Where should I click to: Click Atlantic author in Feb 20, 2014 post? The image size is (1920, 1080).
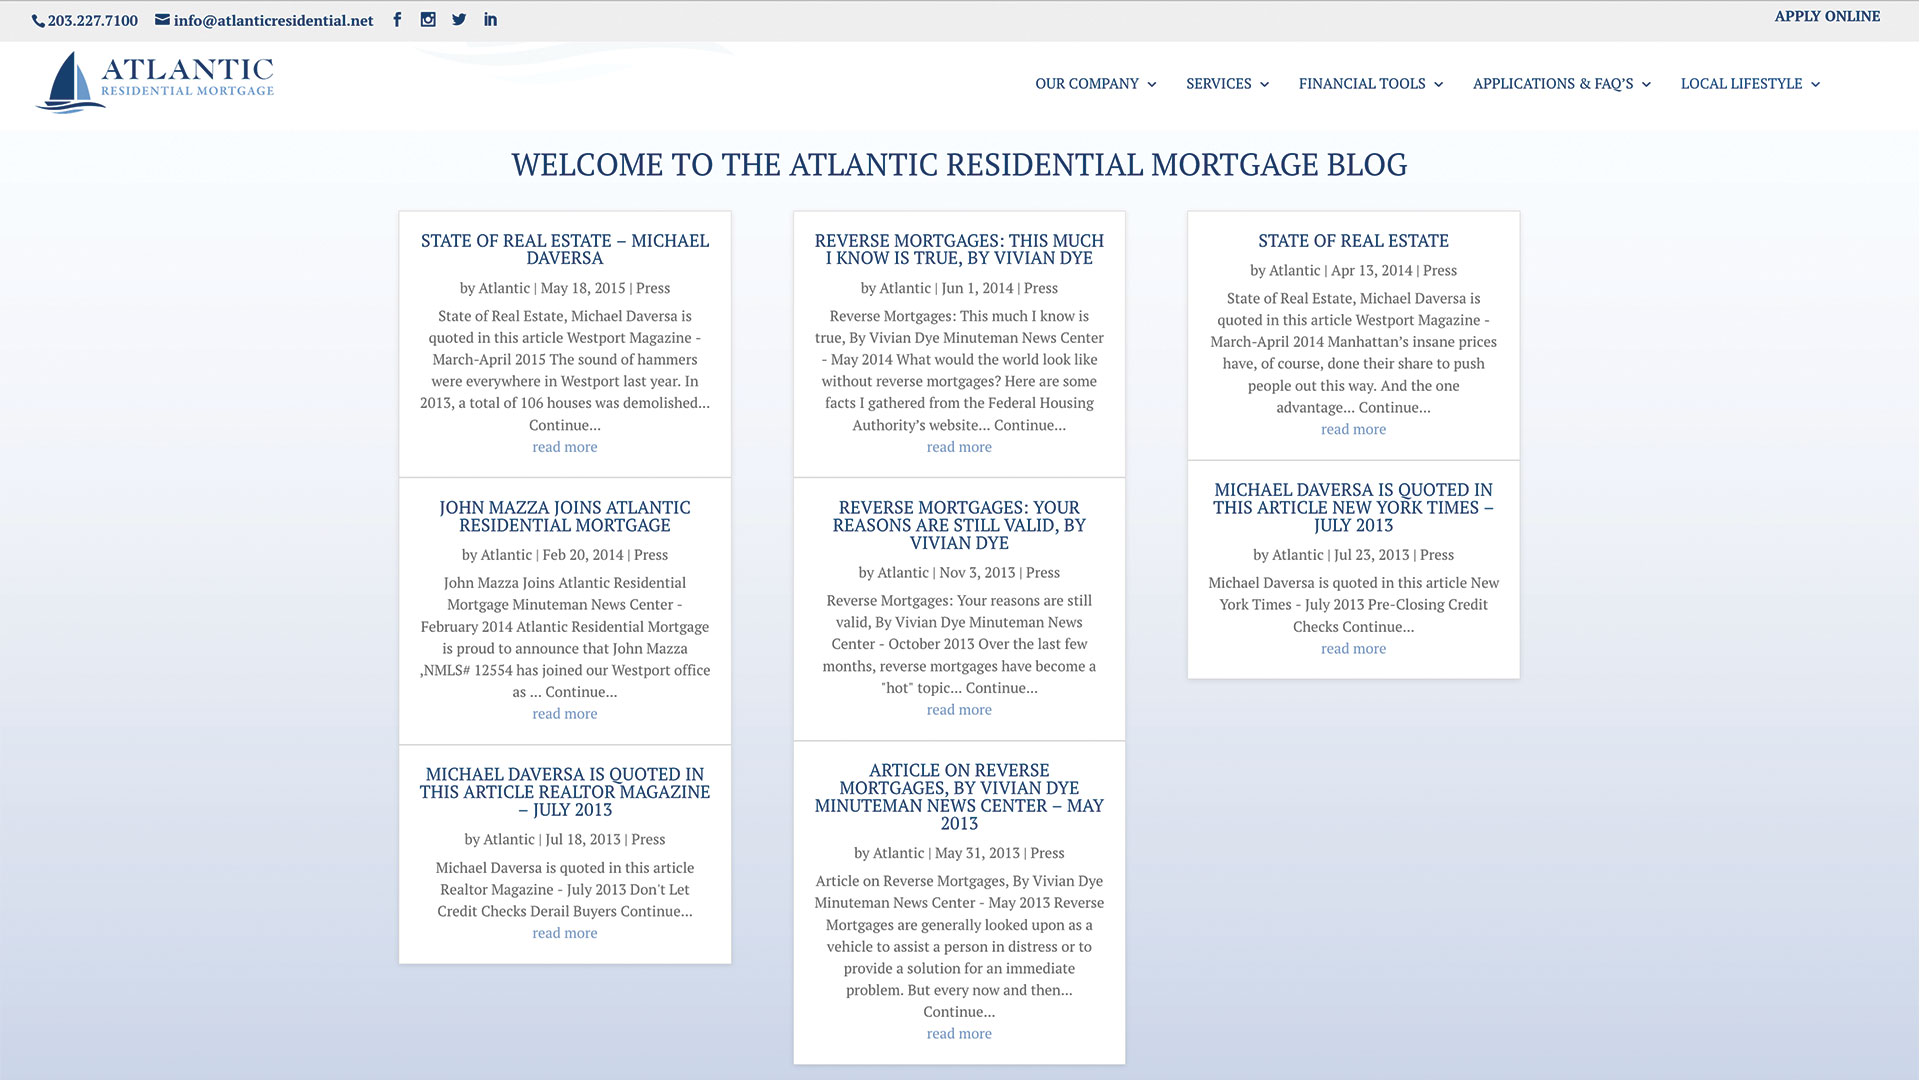(506, 555)
